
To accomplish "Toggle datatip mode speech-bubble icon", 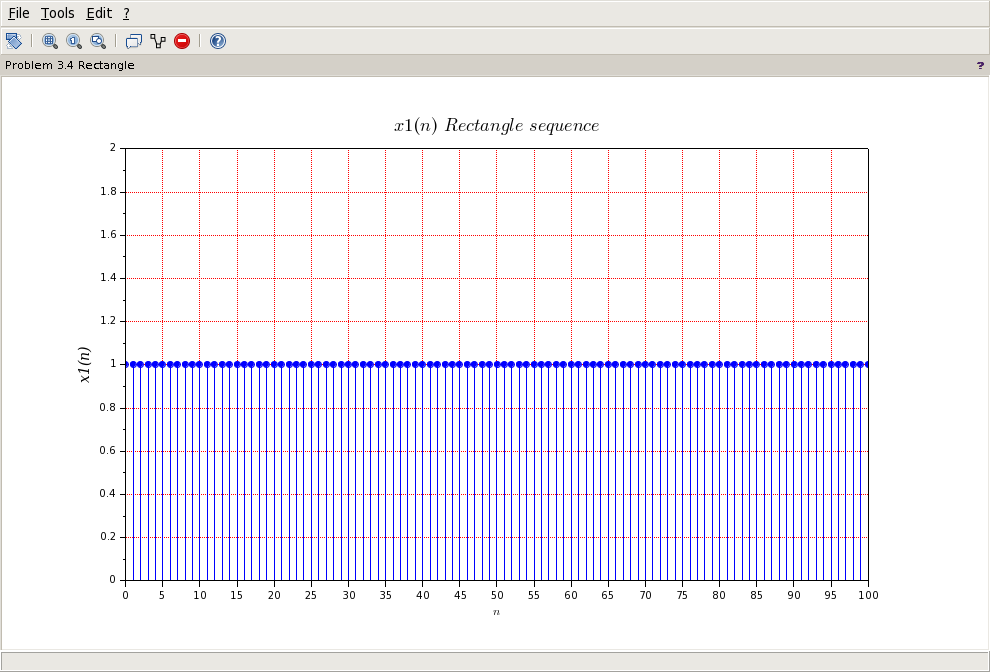I will (x=134, y=41).
